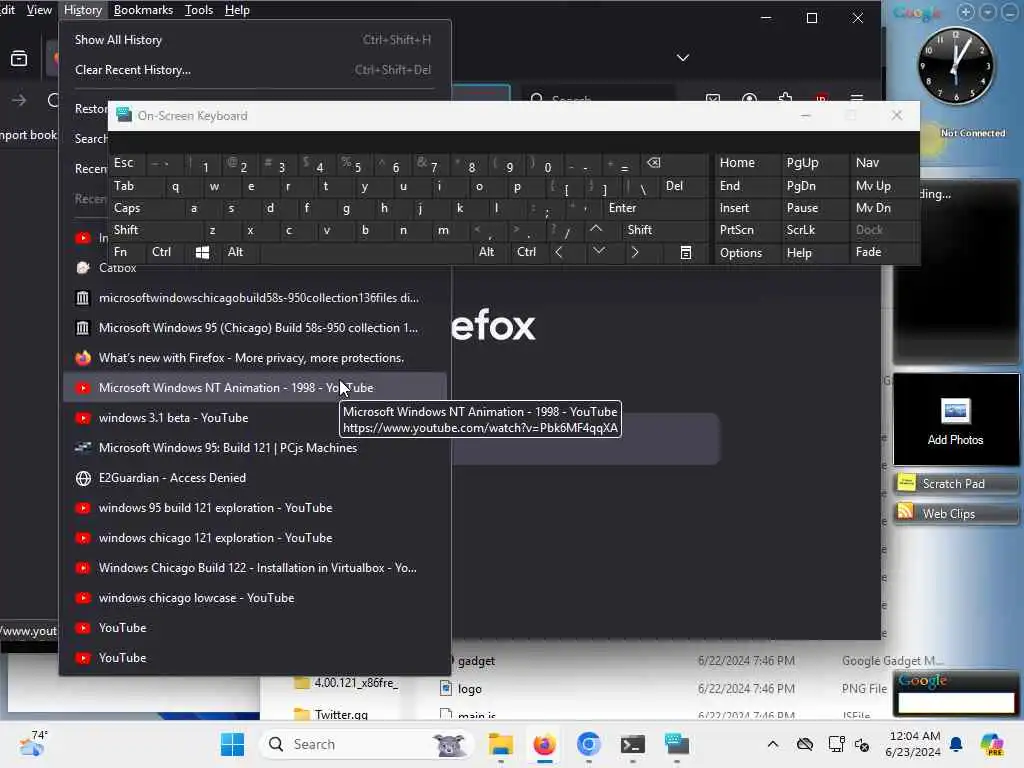Open Microsoft Windows 95 Build 121 PCjs entry
Viewport: 1024px width, 768px height.
[255, 448]
